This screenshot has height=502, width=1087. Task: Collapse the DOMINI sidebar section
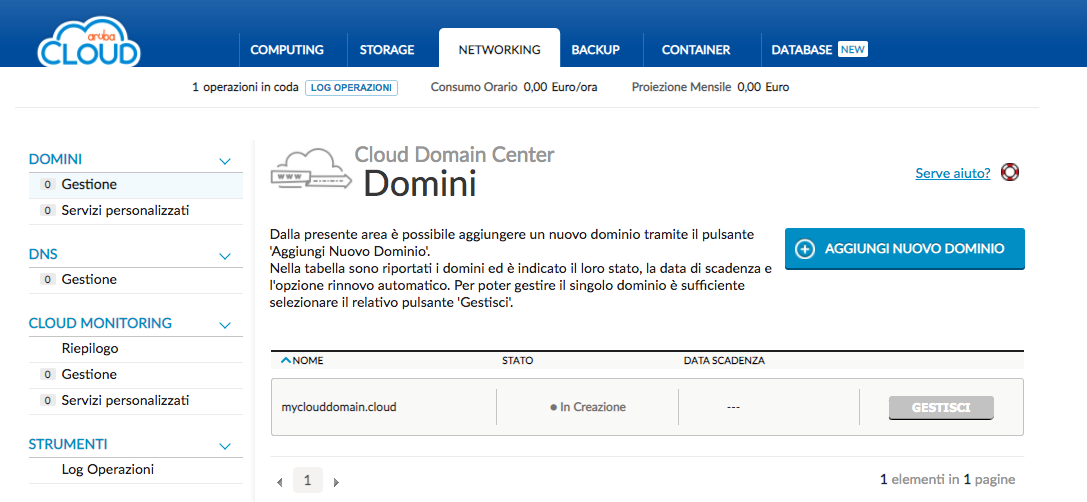[225, 161]
